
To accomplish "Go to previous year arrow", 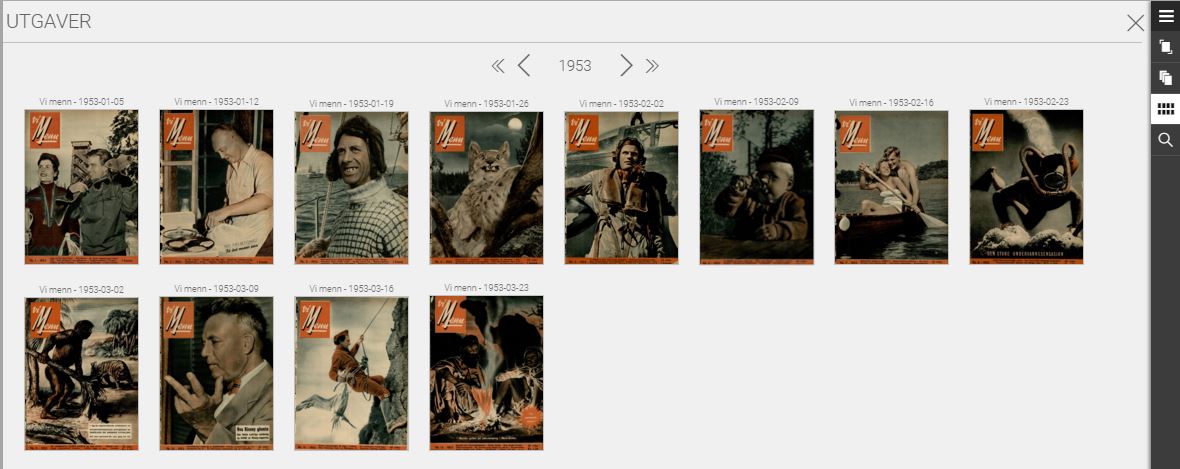I will tap(525, 65).
